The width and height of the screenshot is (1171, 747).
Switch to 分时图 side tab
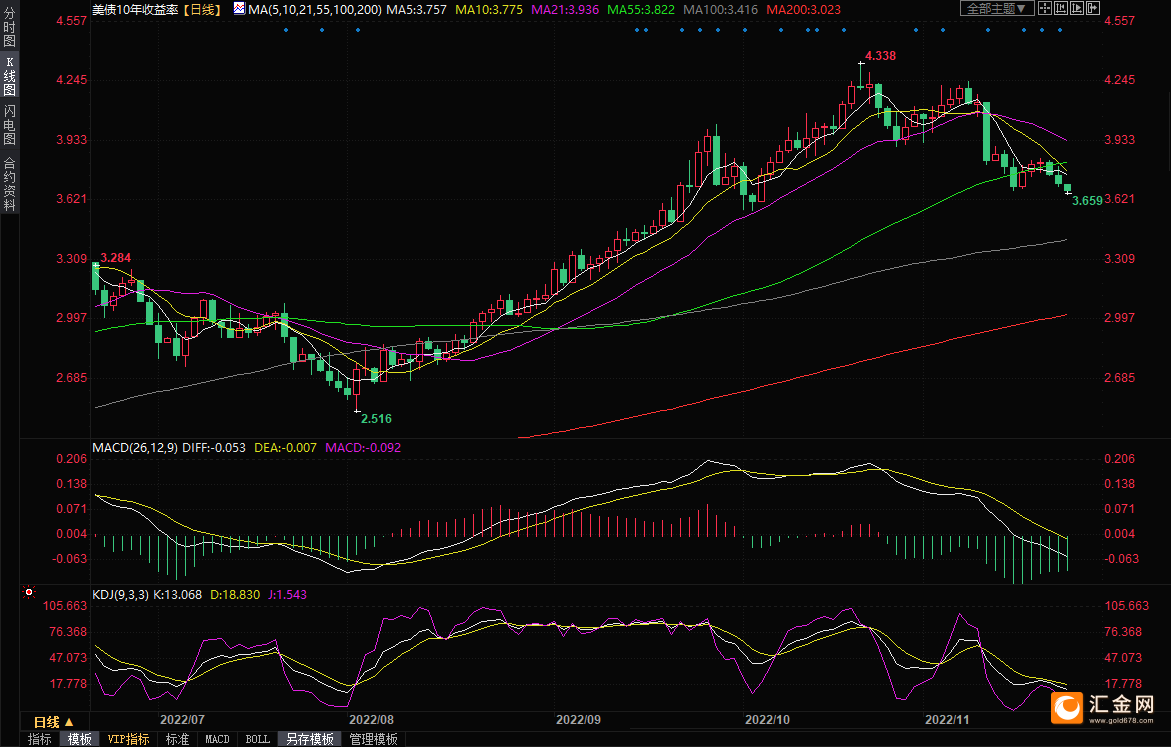tap(10, 28)
